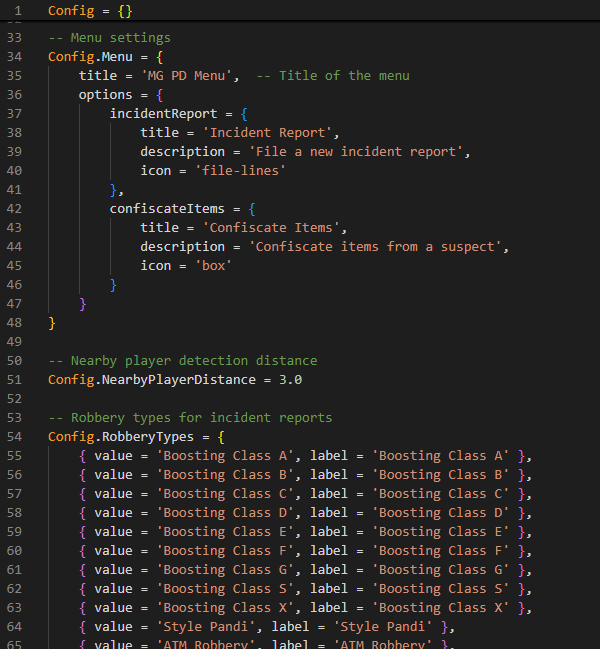Click the string 'Confiscate Items'
The width and height of the screenshot is (600, 649).
[x=271, y=228]
